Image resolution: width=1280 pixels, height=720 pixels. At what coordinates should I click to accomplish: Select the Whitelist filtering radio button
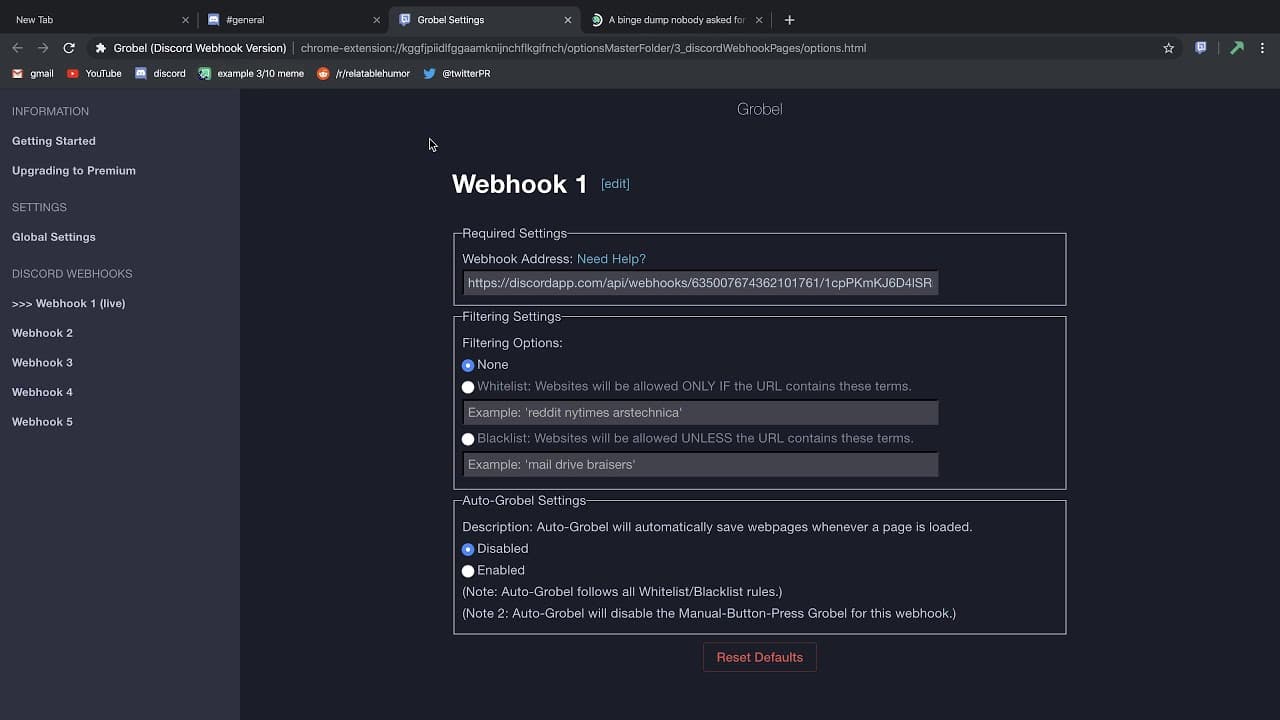tap(468, 387)
